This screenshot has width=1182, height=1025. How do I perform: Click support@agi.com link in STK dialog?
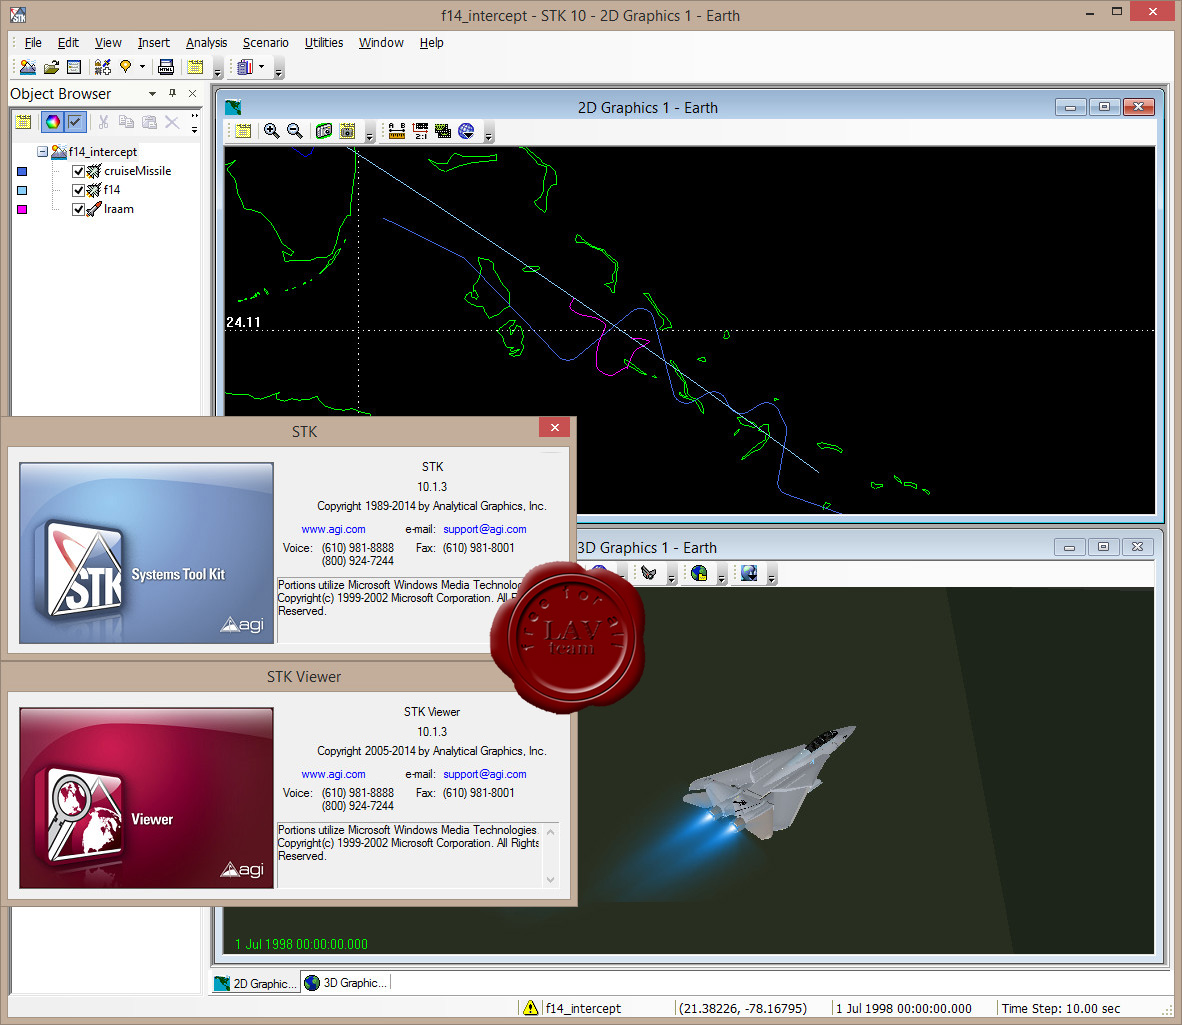pos(485,529)
